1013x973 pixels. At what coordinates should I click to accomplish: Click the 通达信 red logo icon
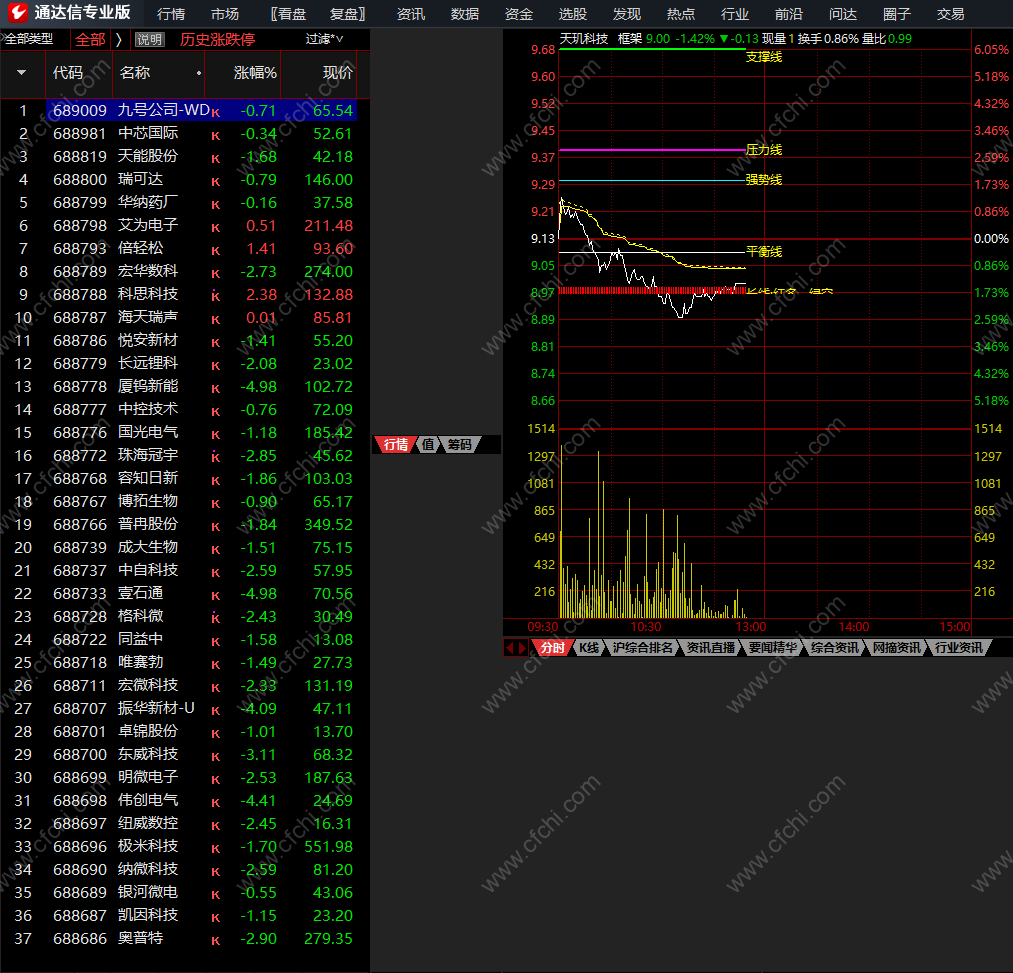(17, 12)
